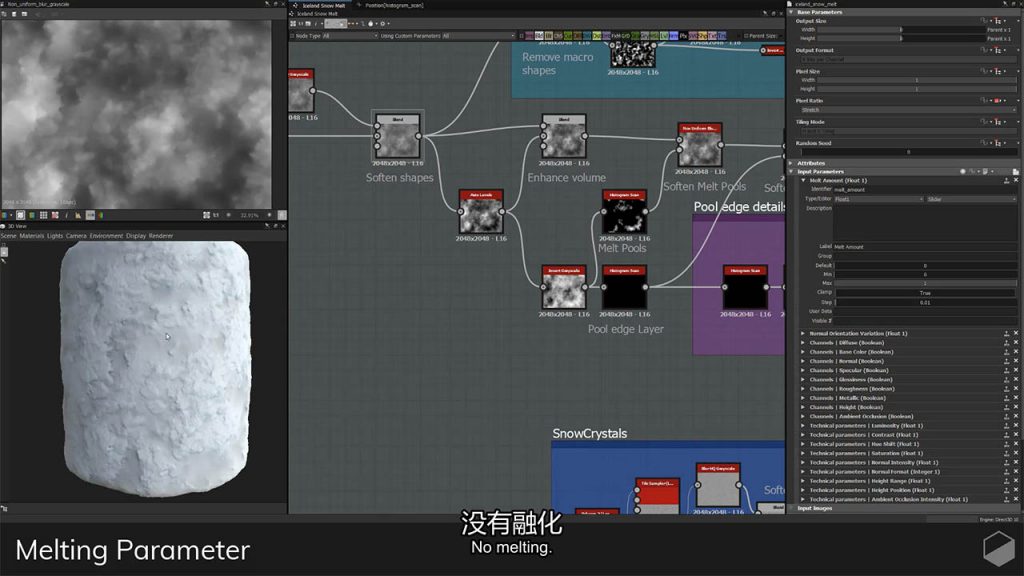Click export icon on Channels Diffuse row

1006,342
